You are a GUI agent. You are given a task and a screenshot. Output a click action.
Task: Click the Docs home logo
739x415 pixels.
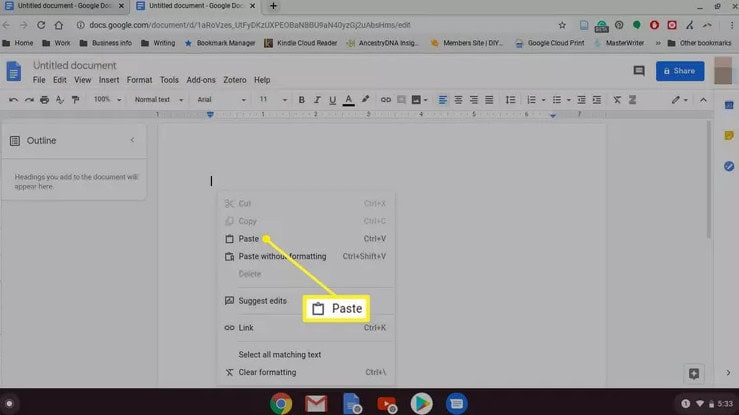14,71
